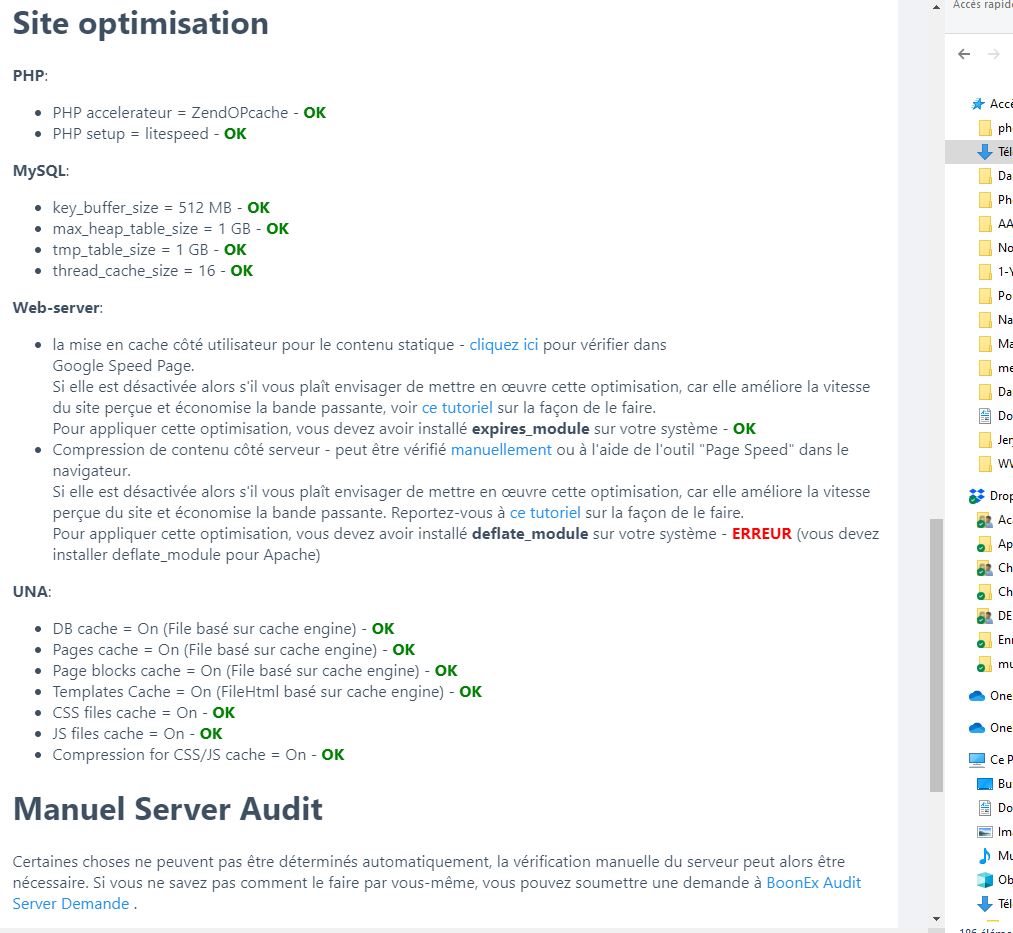Click the scroll-down arrow of page scrollbar

click(x=936, y=918)
